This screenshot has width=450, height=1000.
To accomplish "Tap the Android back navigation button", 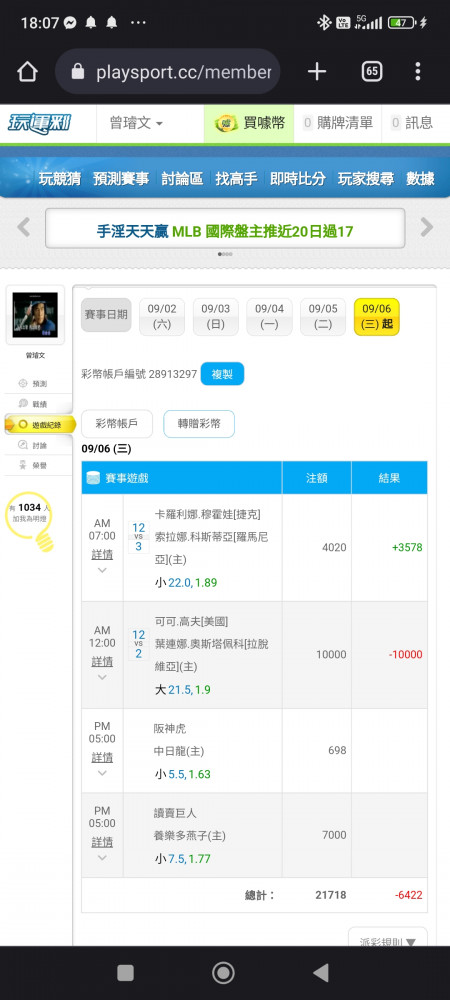I will tap(321, 972).
